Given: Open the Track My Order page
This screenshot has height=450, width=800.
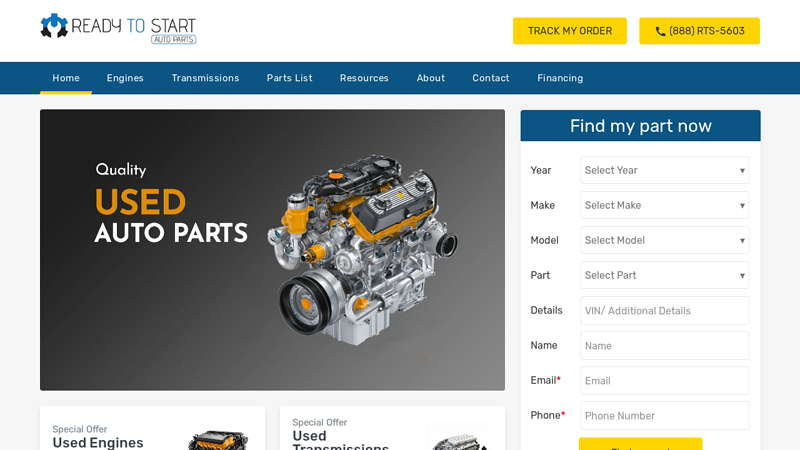Looking at the screenshot, I should tap(569, 31).
